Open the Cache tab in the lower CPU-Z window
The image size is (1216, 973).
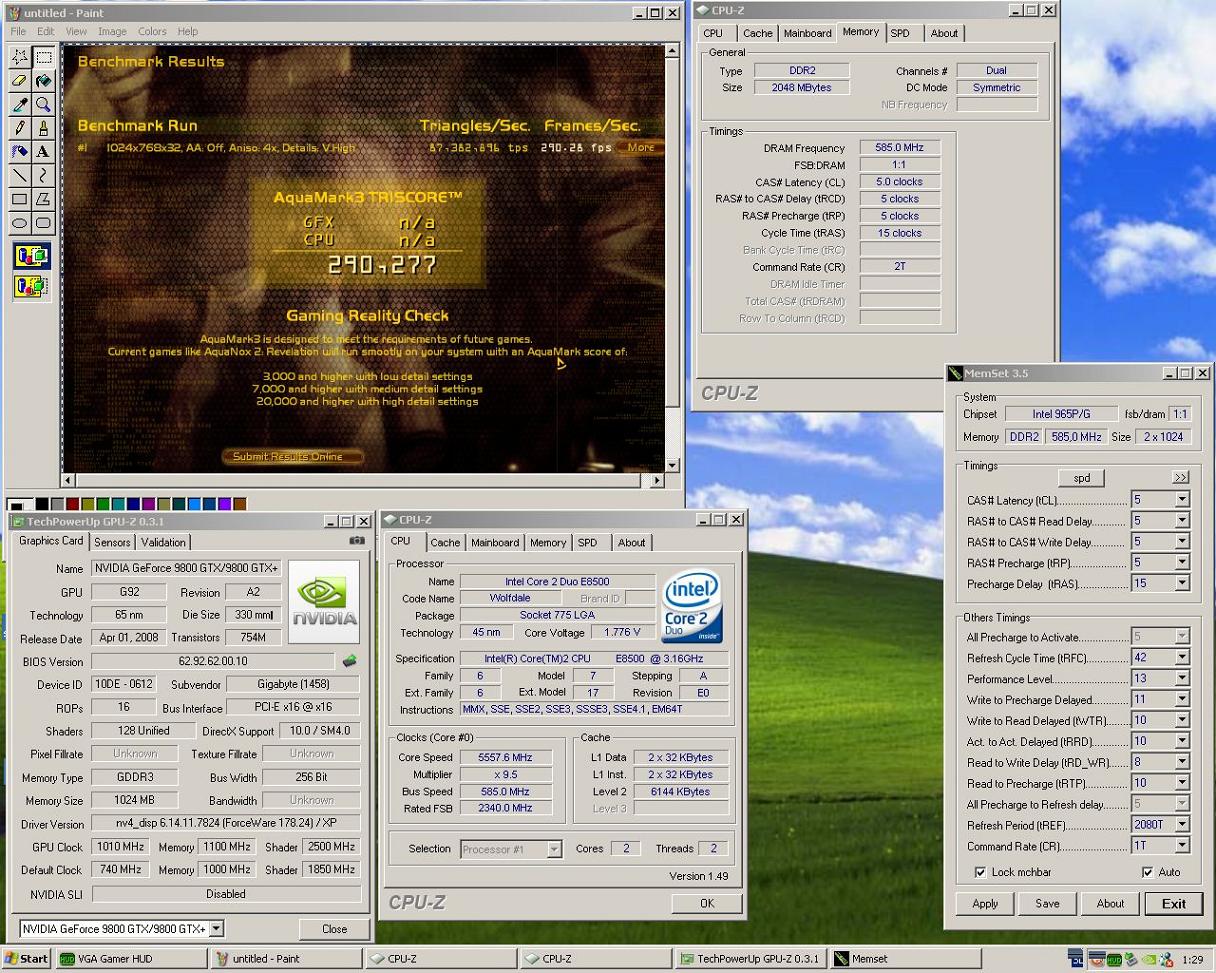coord(445,542)
